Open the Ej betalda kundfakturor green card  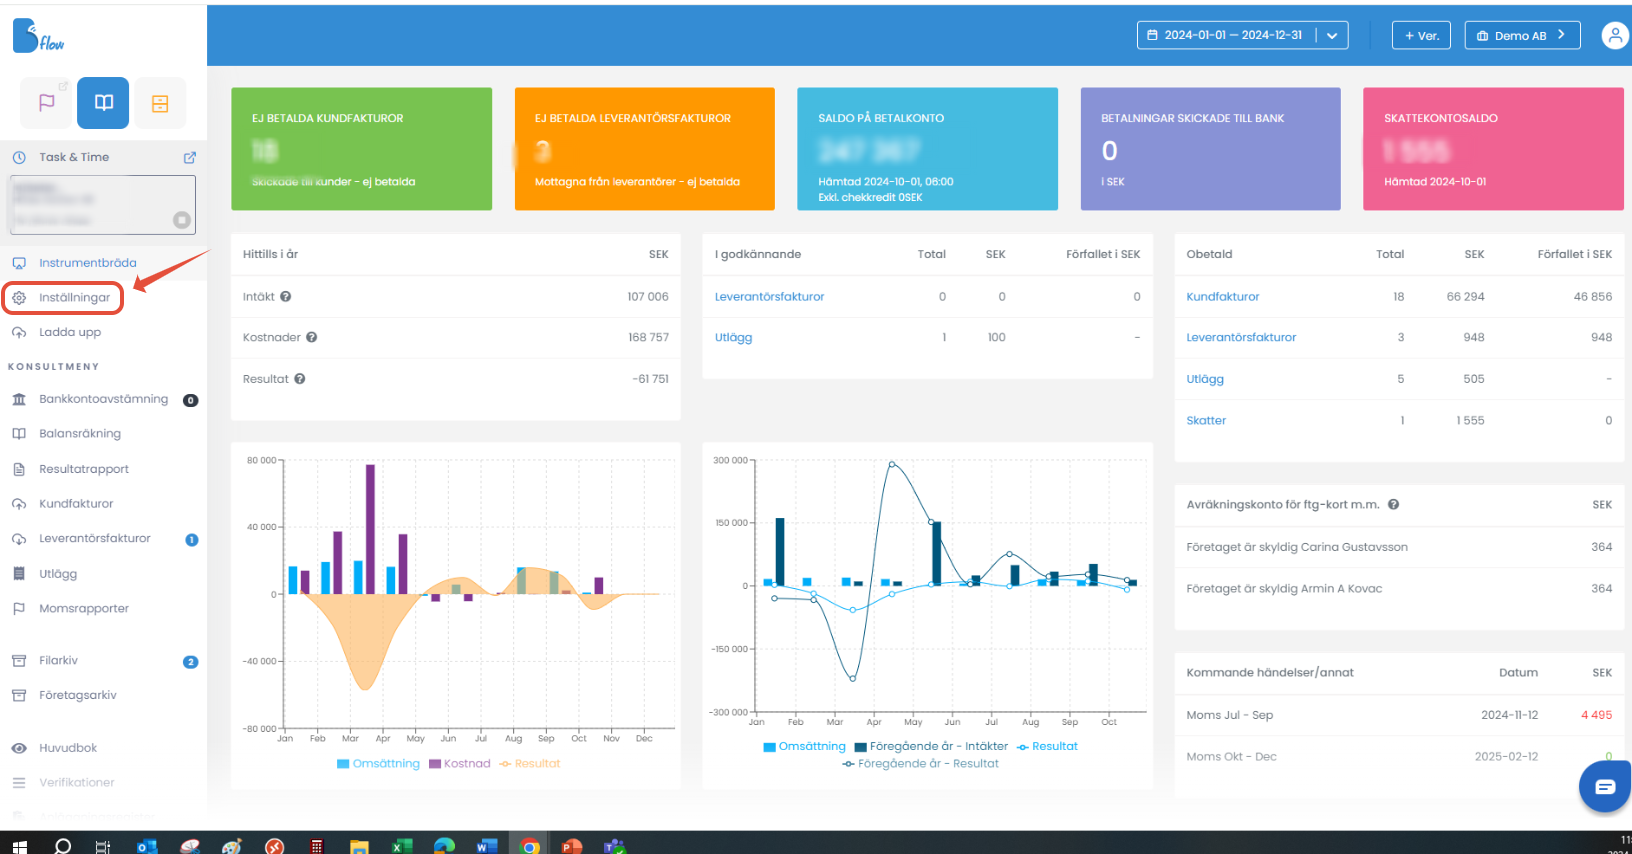pos(361,149)
